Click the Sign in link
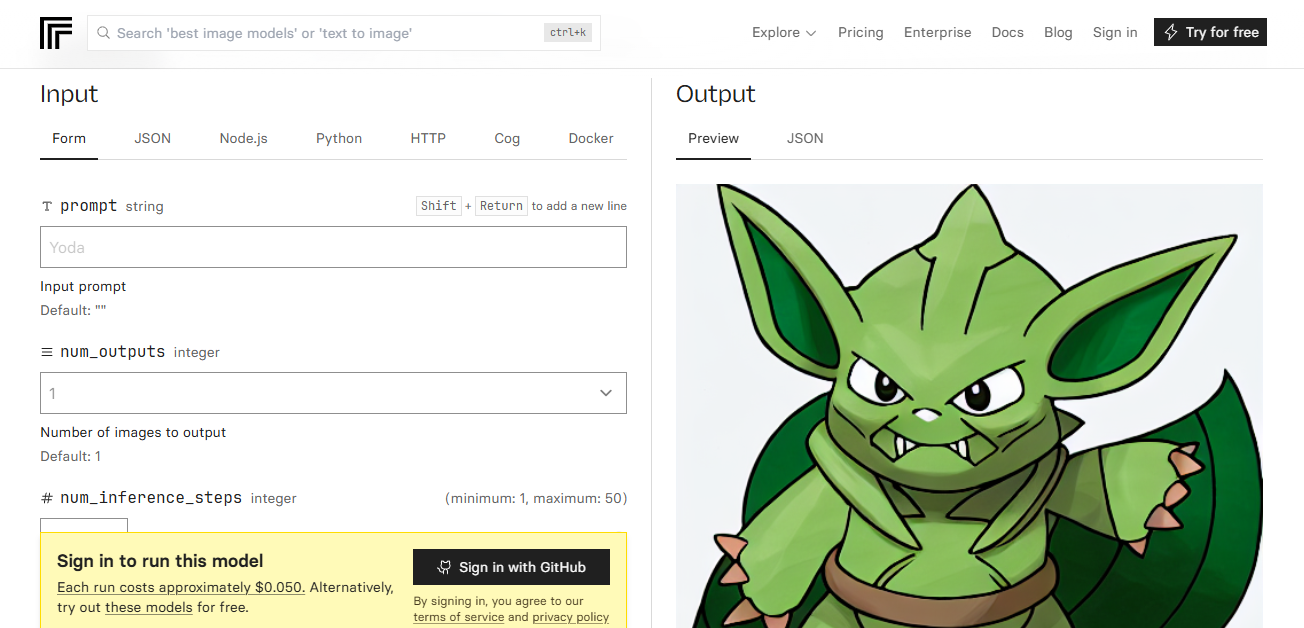1304x628 pixels. [x=1115, y=32]
